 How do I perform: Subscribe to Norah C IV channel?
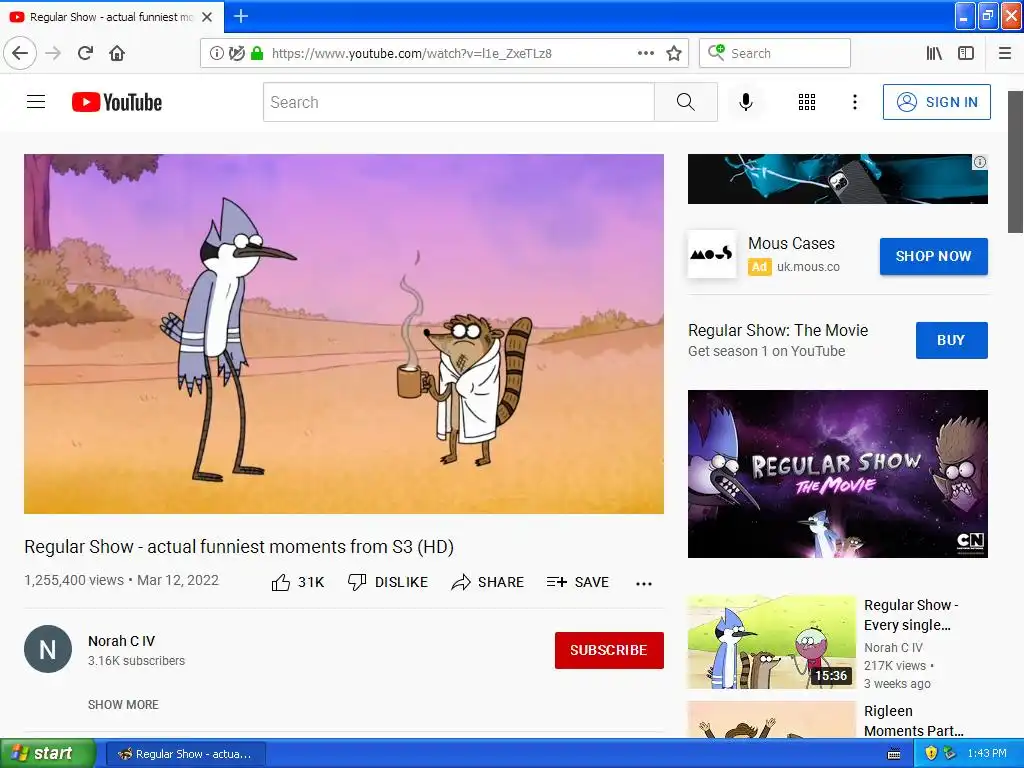[609, 650]
